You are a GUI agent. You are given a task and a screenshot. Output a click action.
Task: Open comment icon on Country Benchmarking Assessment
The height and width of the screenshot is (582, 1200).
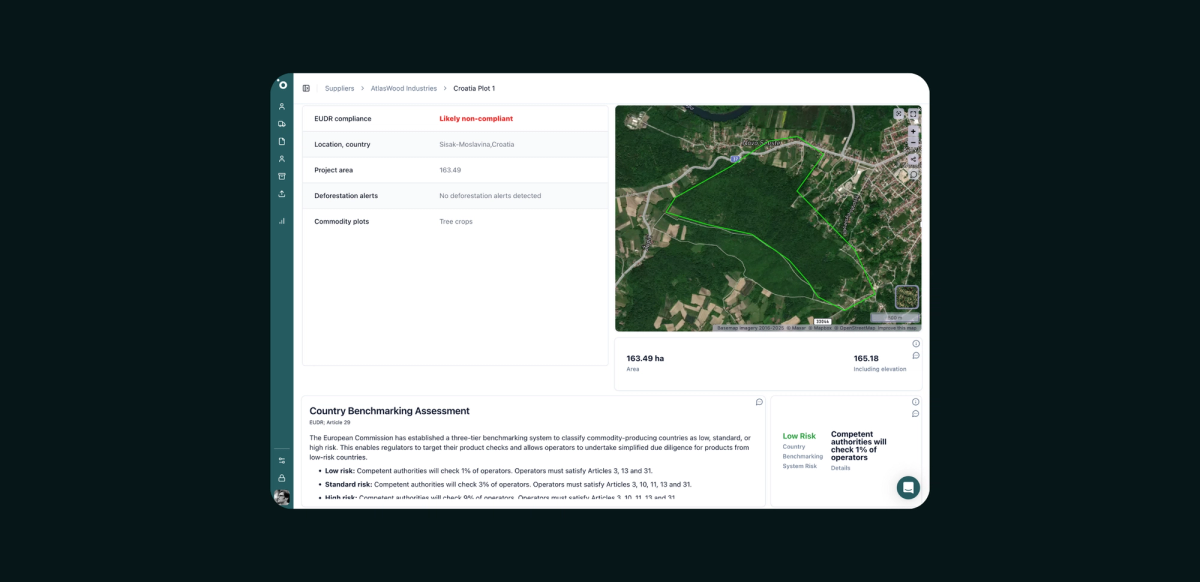pyautogui.click(x=759, y=402)
